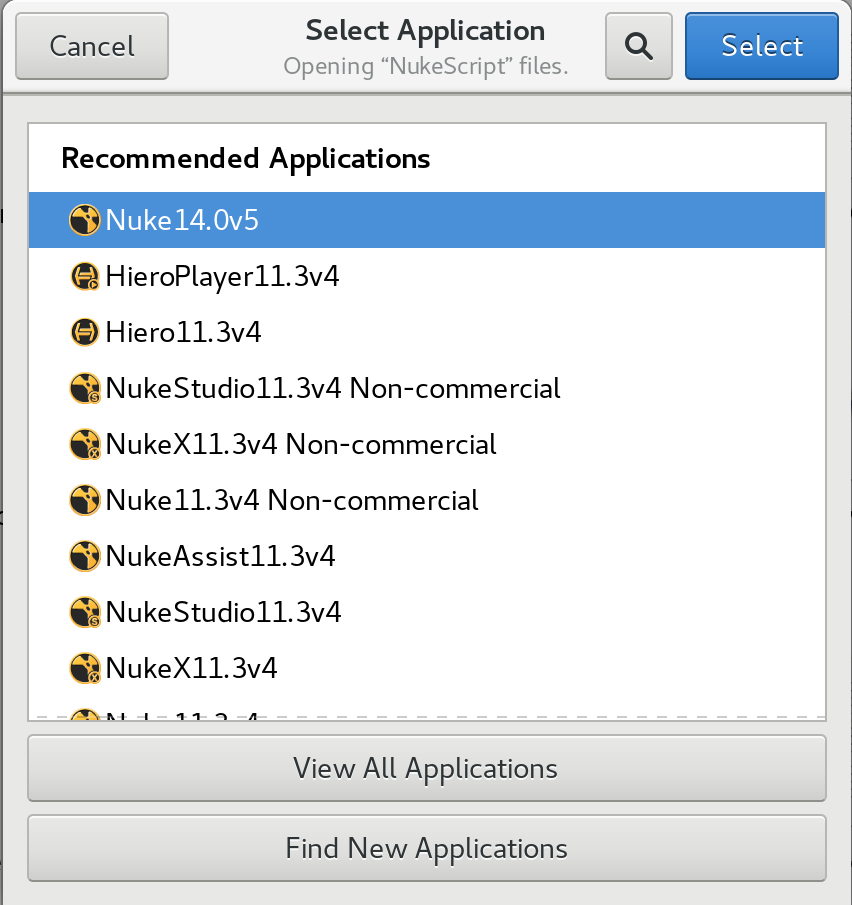Click the HieroPlayer11.3v4 icon
852x905 pixels.
click(85, 276)
